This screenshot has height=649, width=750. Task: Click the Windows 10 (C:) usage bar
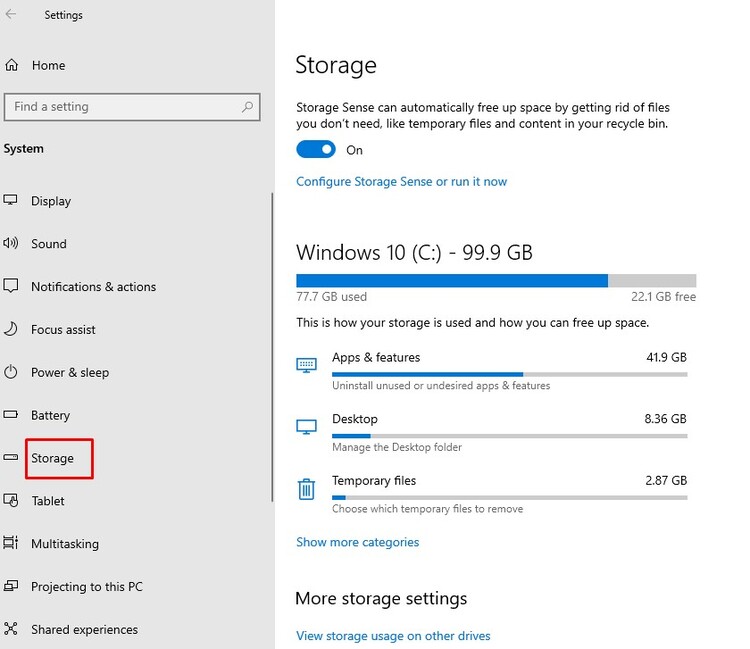pyautogui.click(x=495, y=281)
